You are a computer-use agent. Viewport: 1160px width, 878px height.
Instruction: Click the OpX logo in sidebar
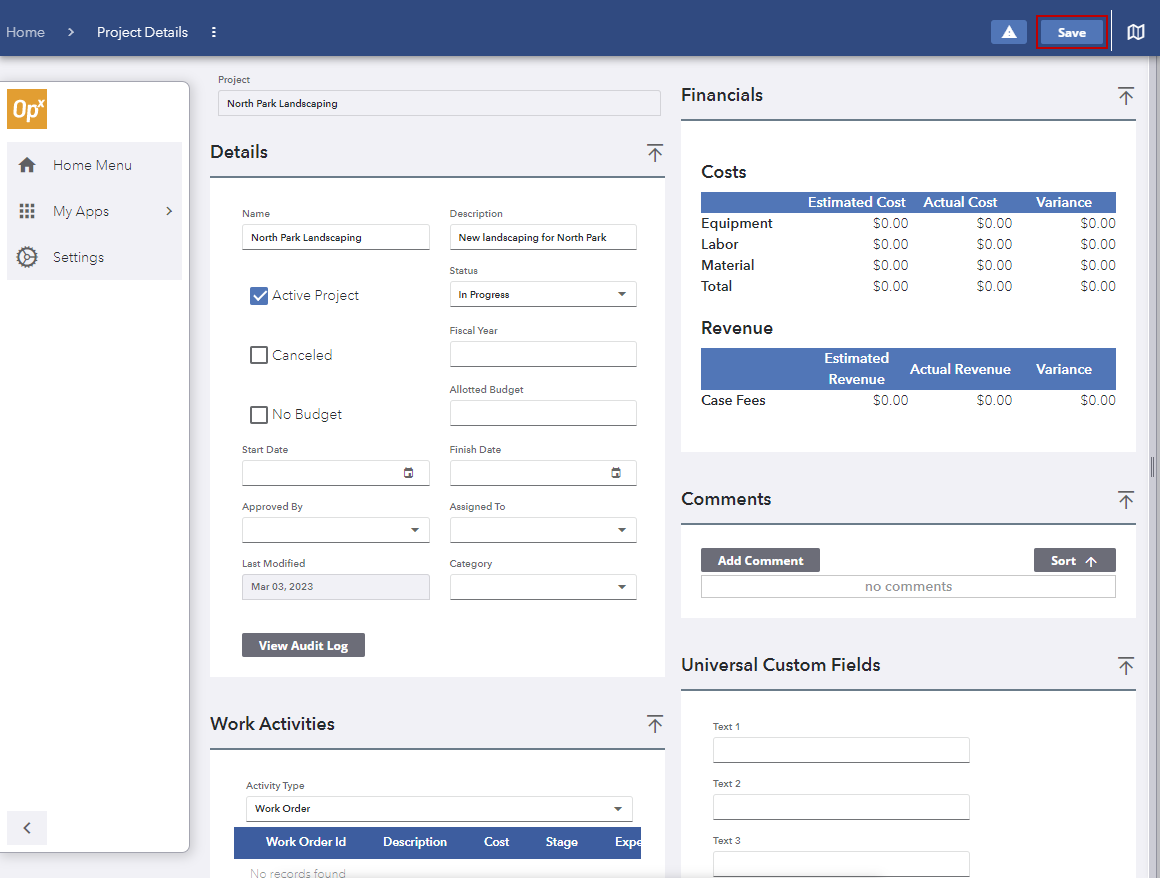27,109
